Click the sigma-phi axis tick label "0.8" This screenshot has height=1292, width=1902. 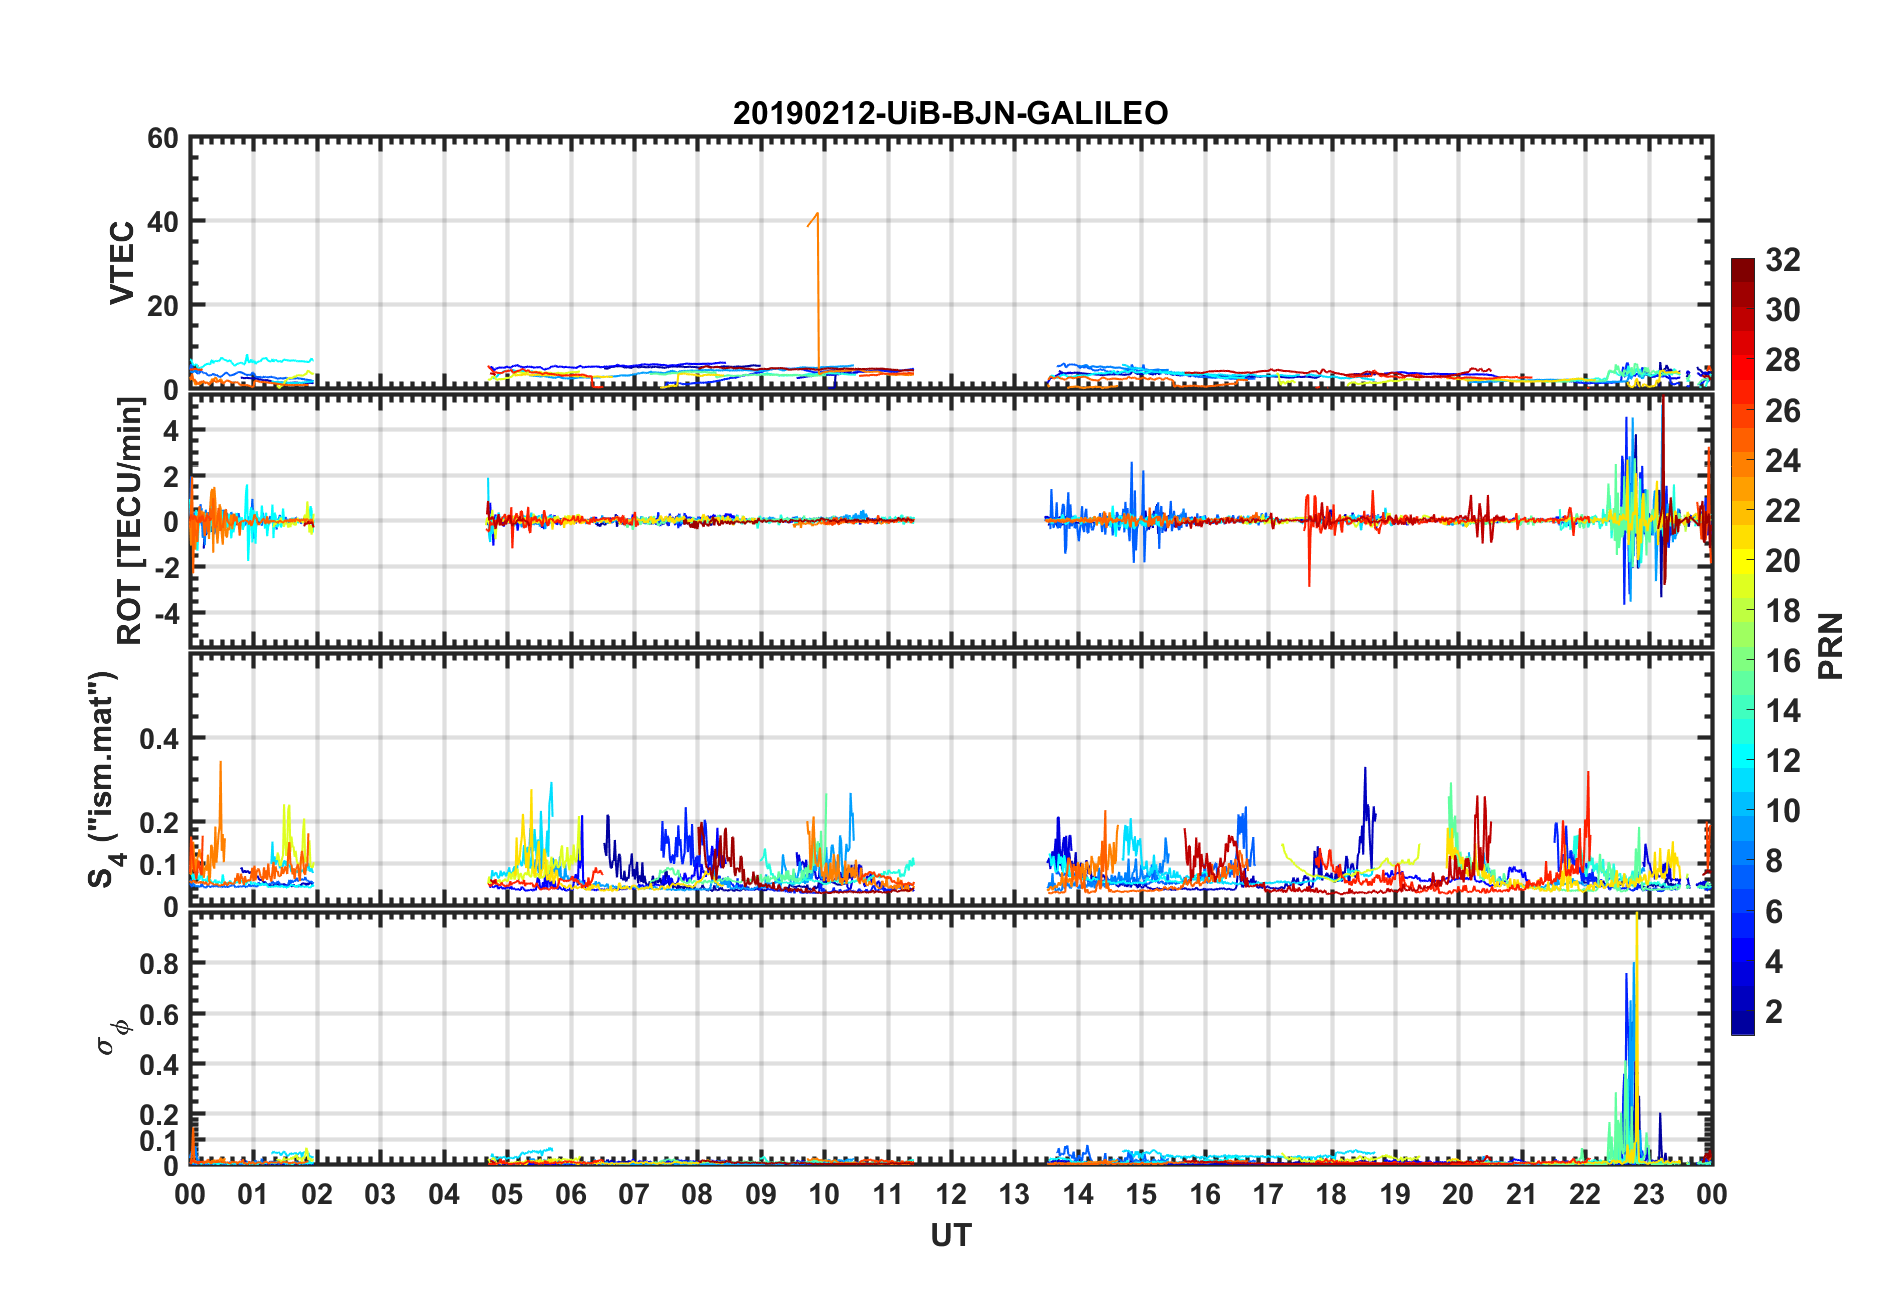(x=159, y=964)
